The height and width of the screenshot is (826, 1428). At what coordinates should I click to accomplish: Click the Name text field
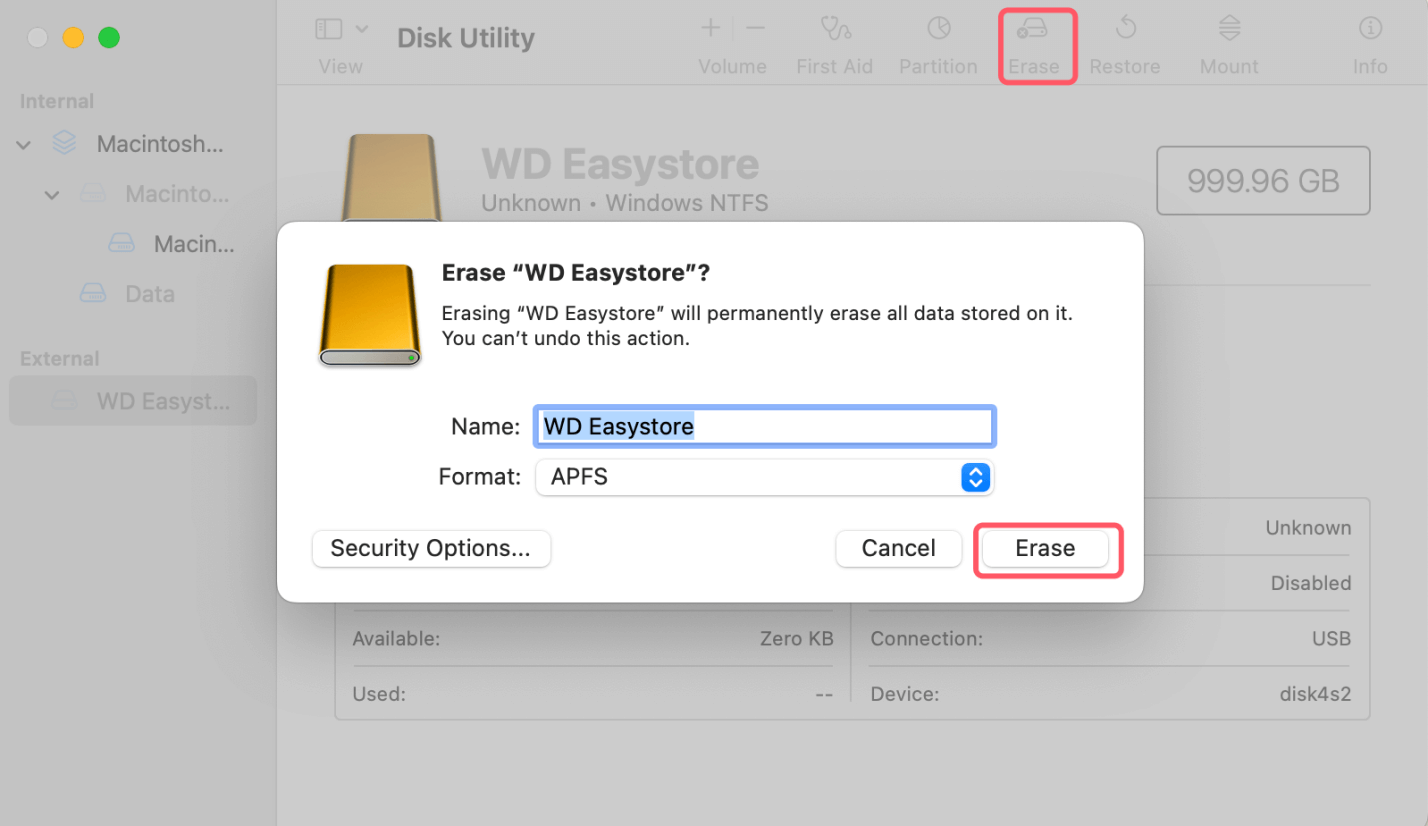pyautogui.click(x=763, y=426)
